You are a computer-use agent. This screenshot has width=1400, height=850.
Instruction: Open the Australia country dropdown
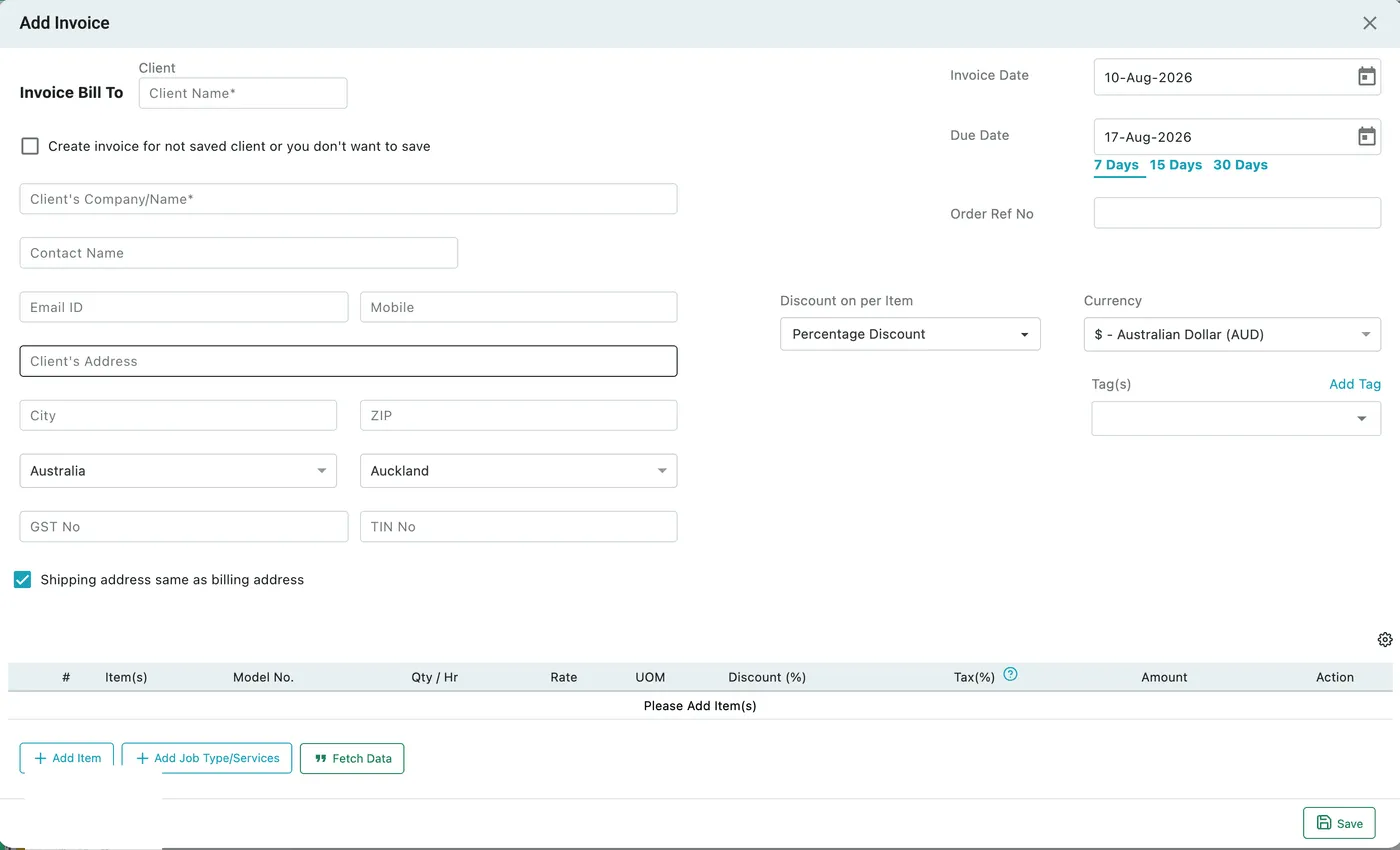point(178,471)
